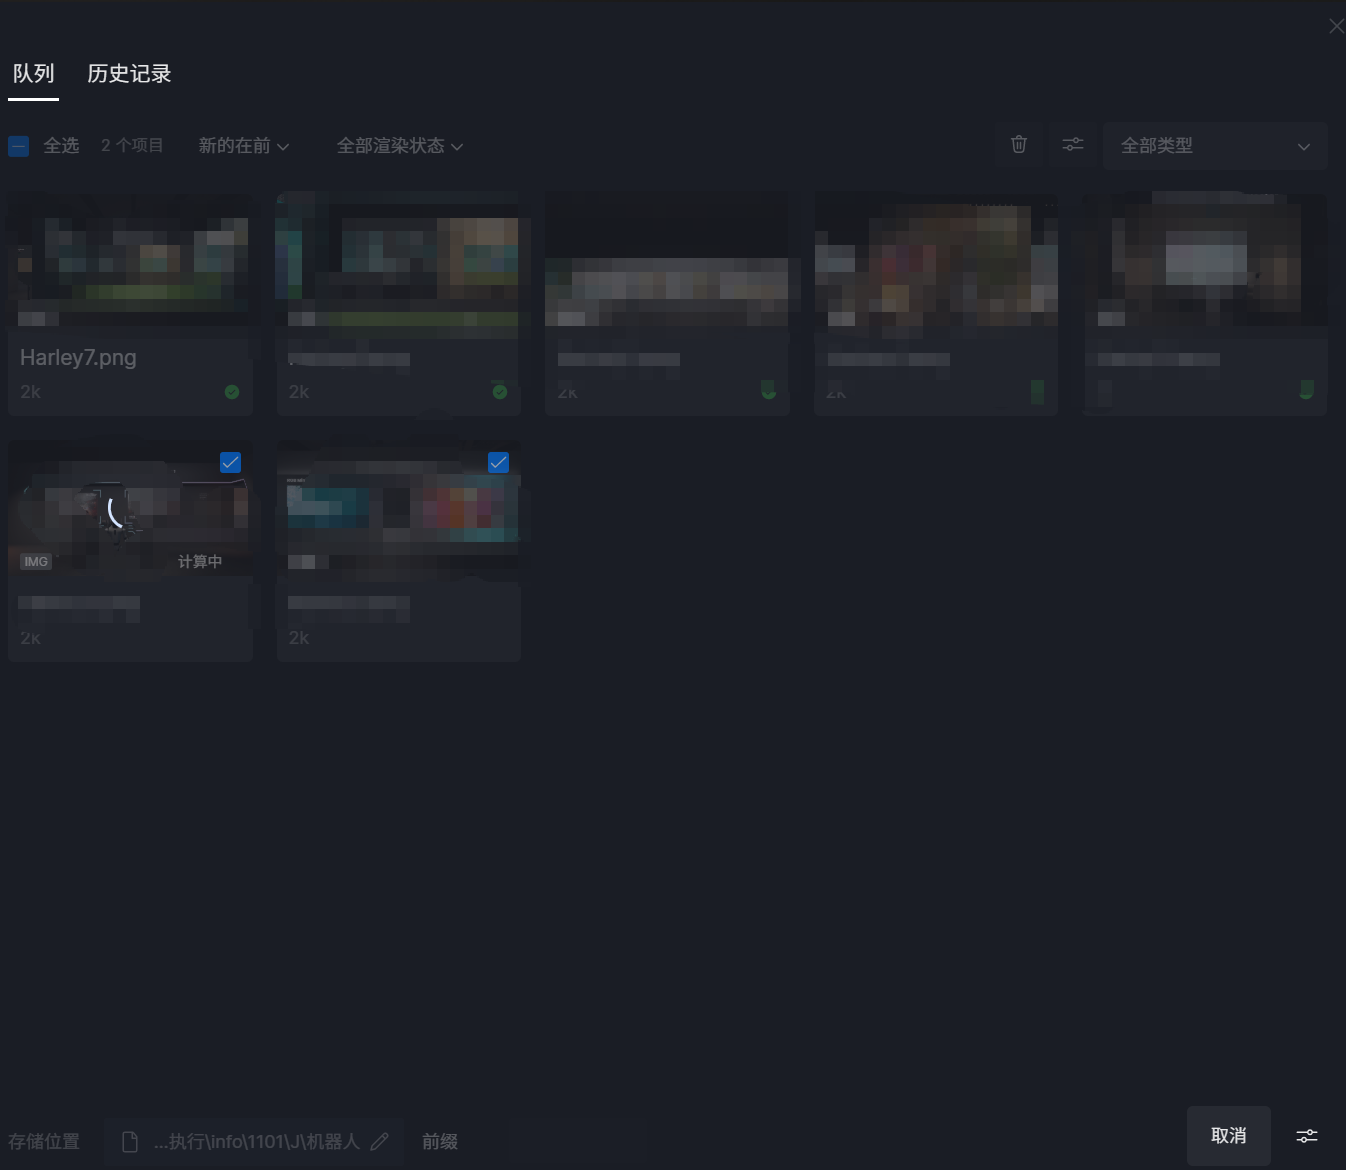The height and width of the screenshot is (1170, 1346).
Task: Open the settings sliders icon next to 取消
Action: click(1306, 1136)
